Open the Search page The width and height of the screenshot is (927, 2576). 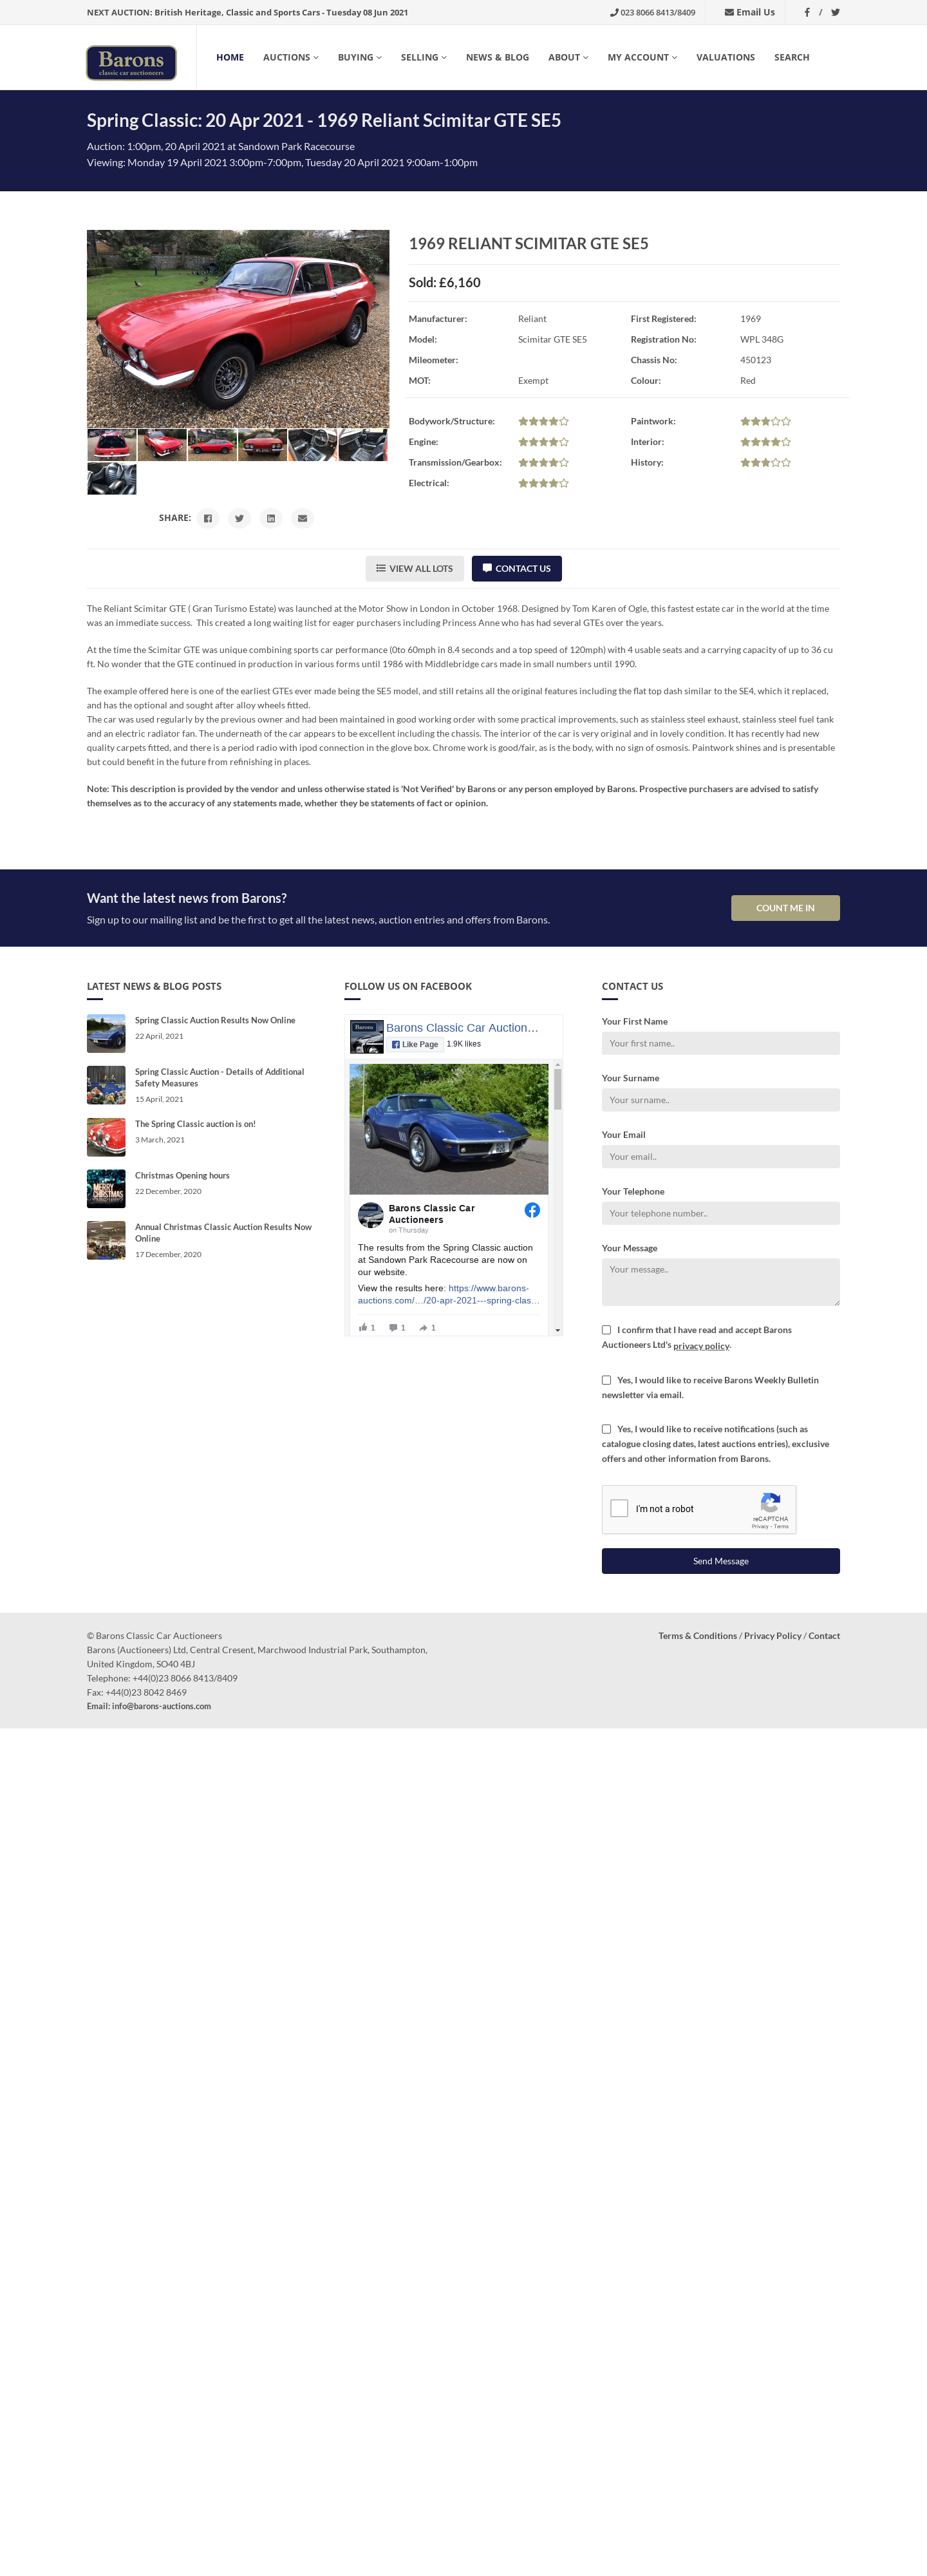[x=791, y=58]
